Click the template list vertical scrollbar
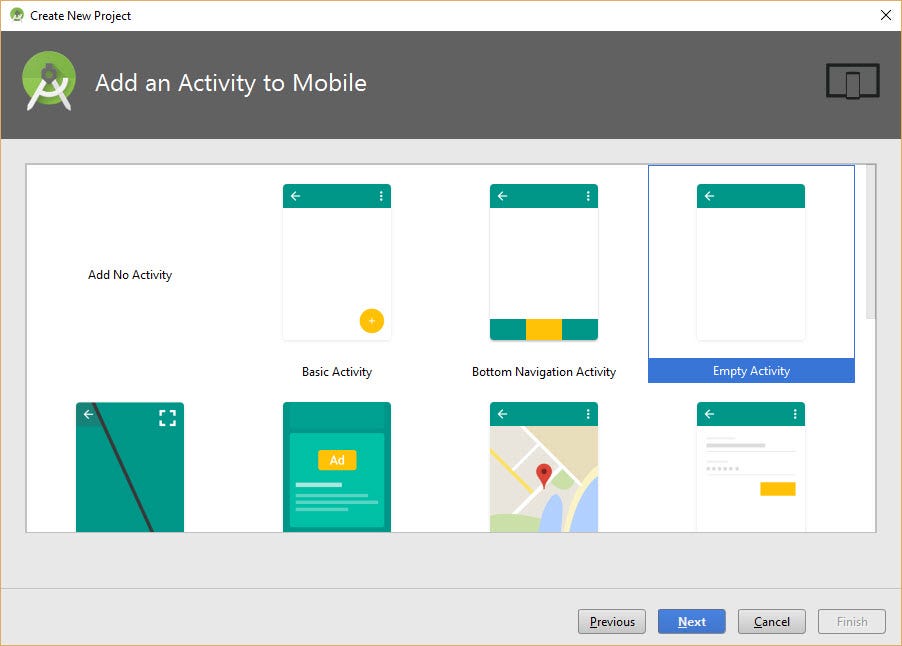This screenshot has width=902, height=646. pos(870,242)
